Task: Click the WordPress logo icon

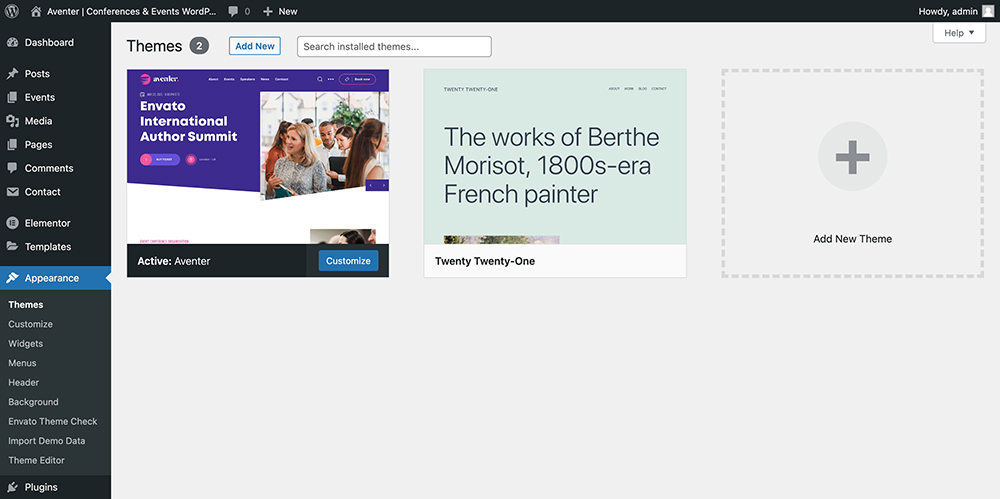Action: click(x=12, y=11)
